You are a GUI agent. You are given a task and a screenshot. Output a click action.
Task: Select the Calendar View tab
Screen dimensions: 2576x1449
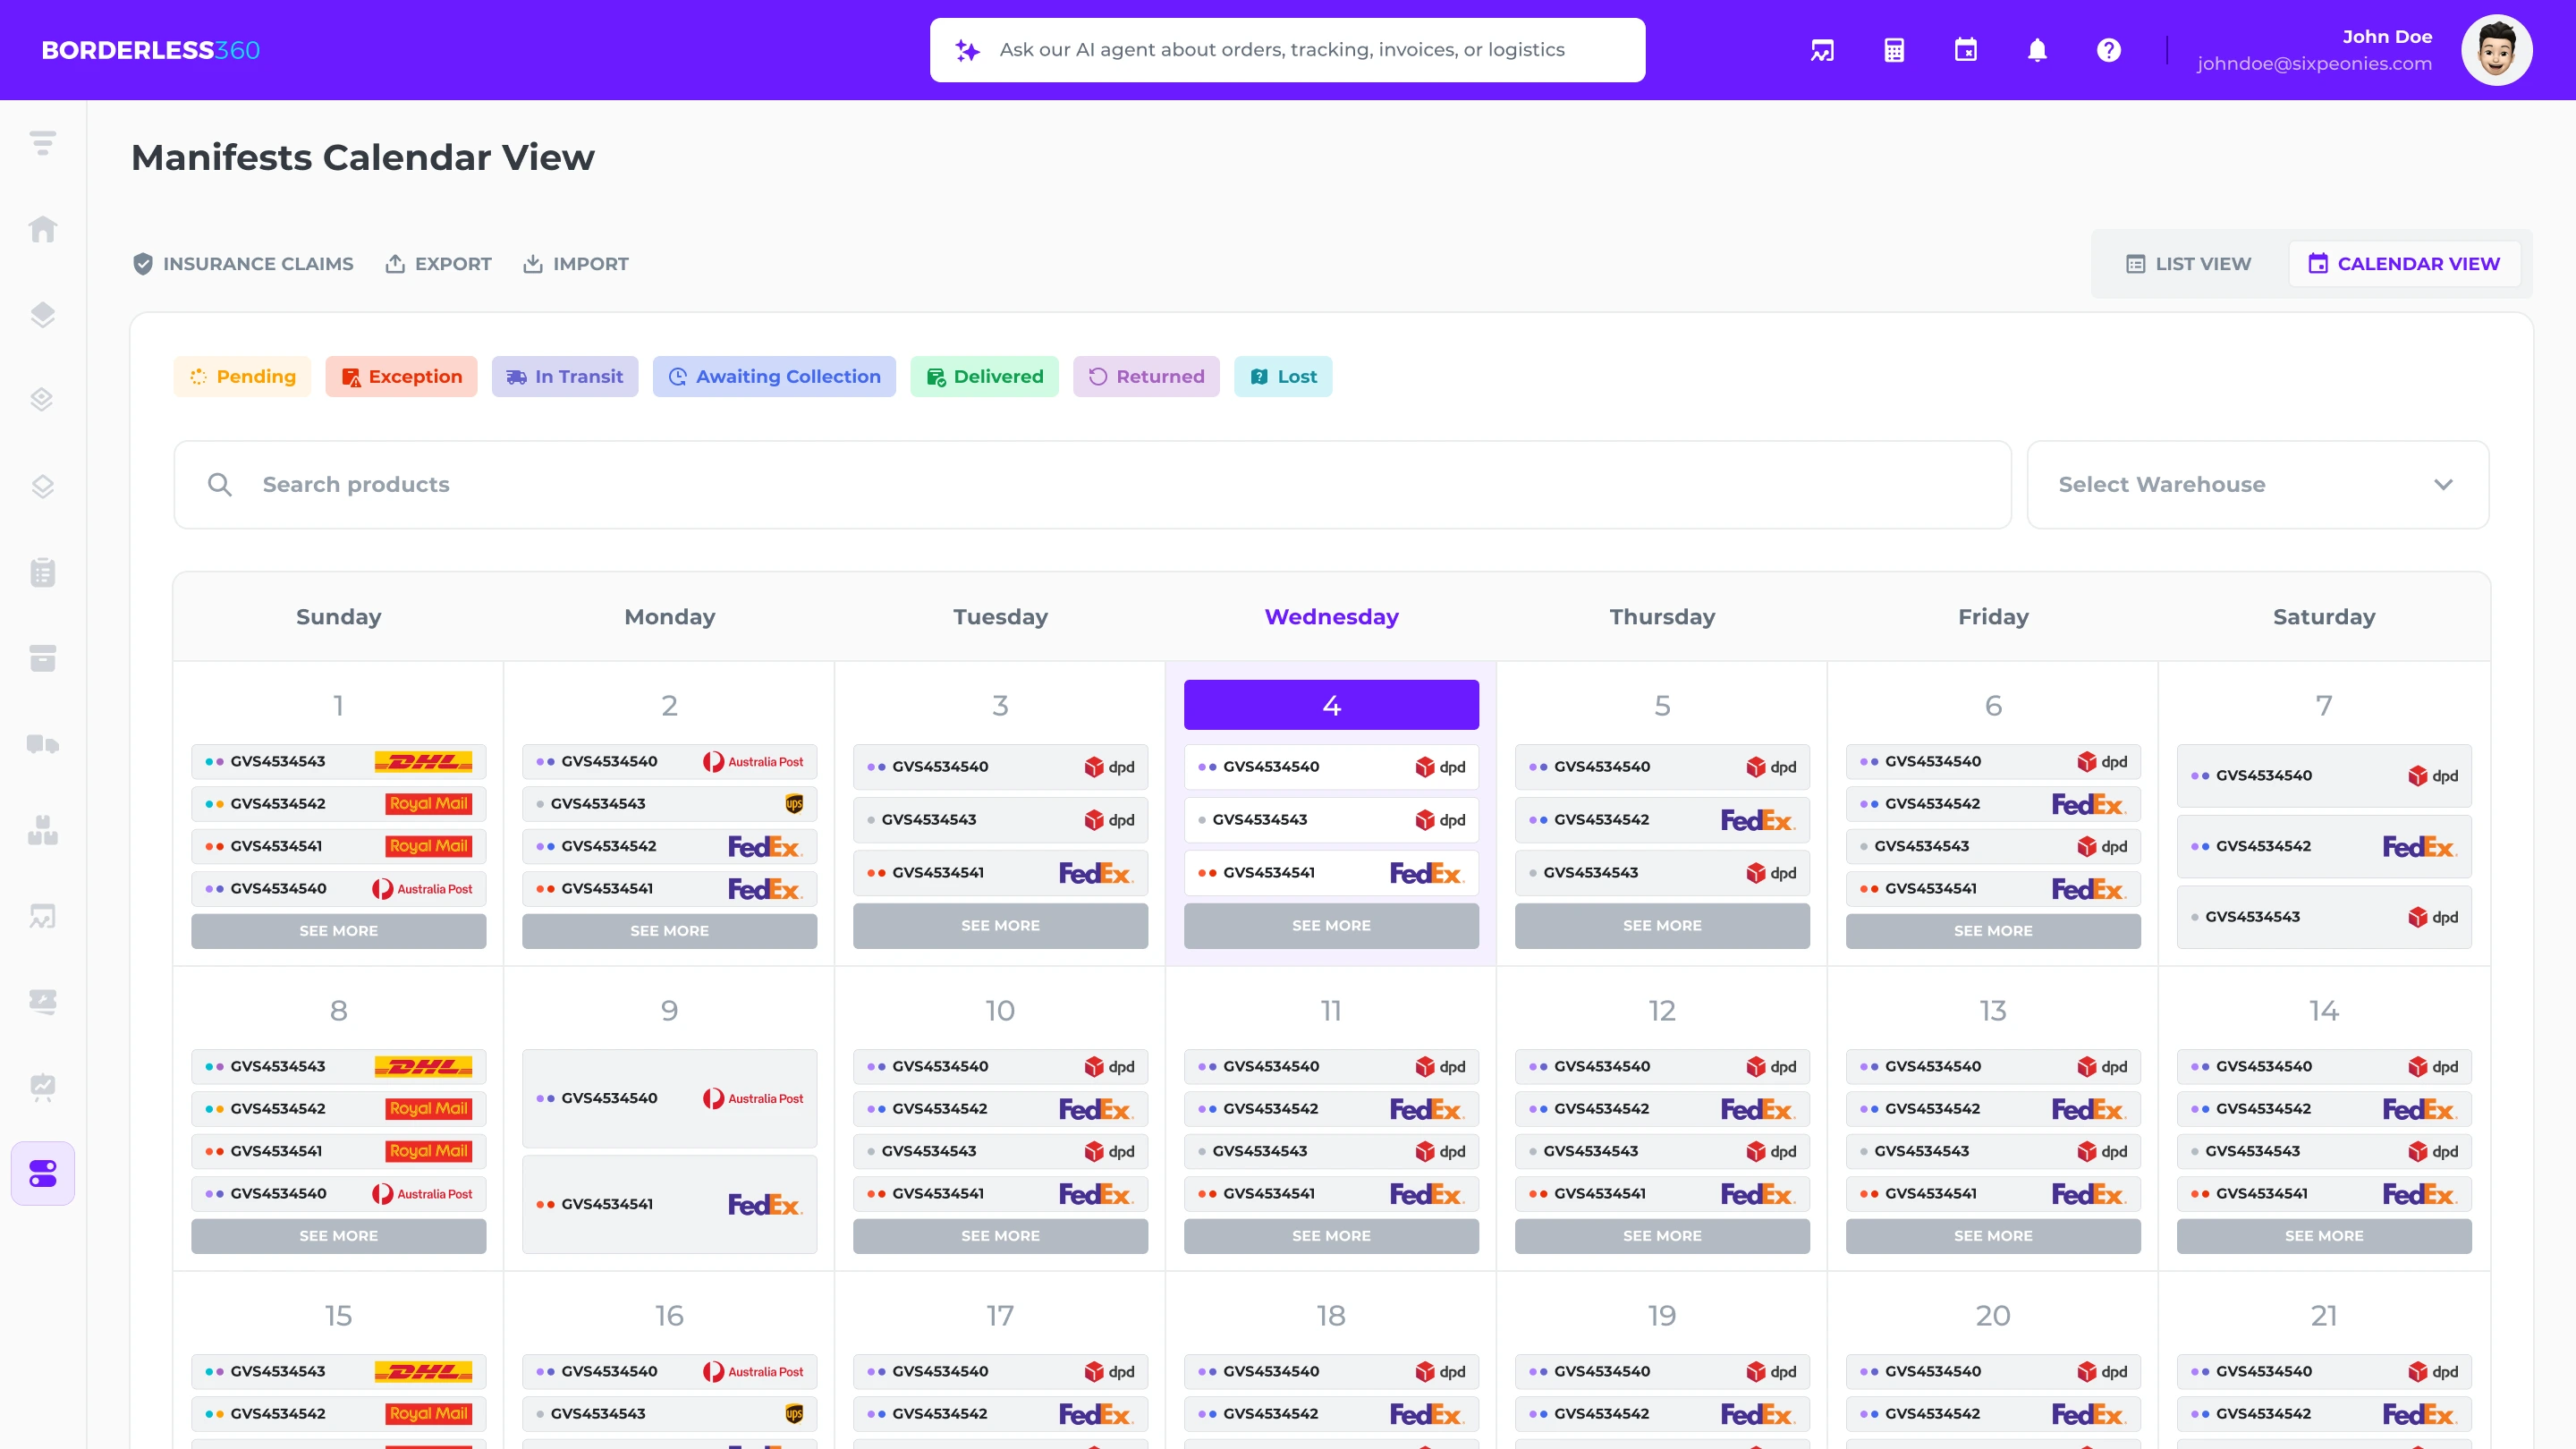pos(2403,264)
